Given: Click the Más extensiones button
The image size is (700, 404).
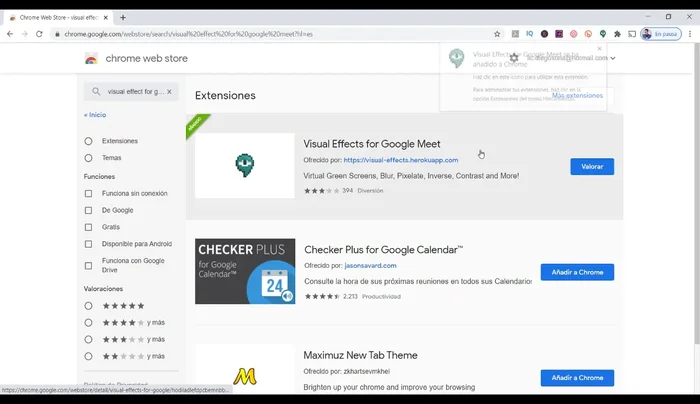Looking at the screenshot, I should tap(577, 96).
